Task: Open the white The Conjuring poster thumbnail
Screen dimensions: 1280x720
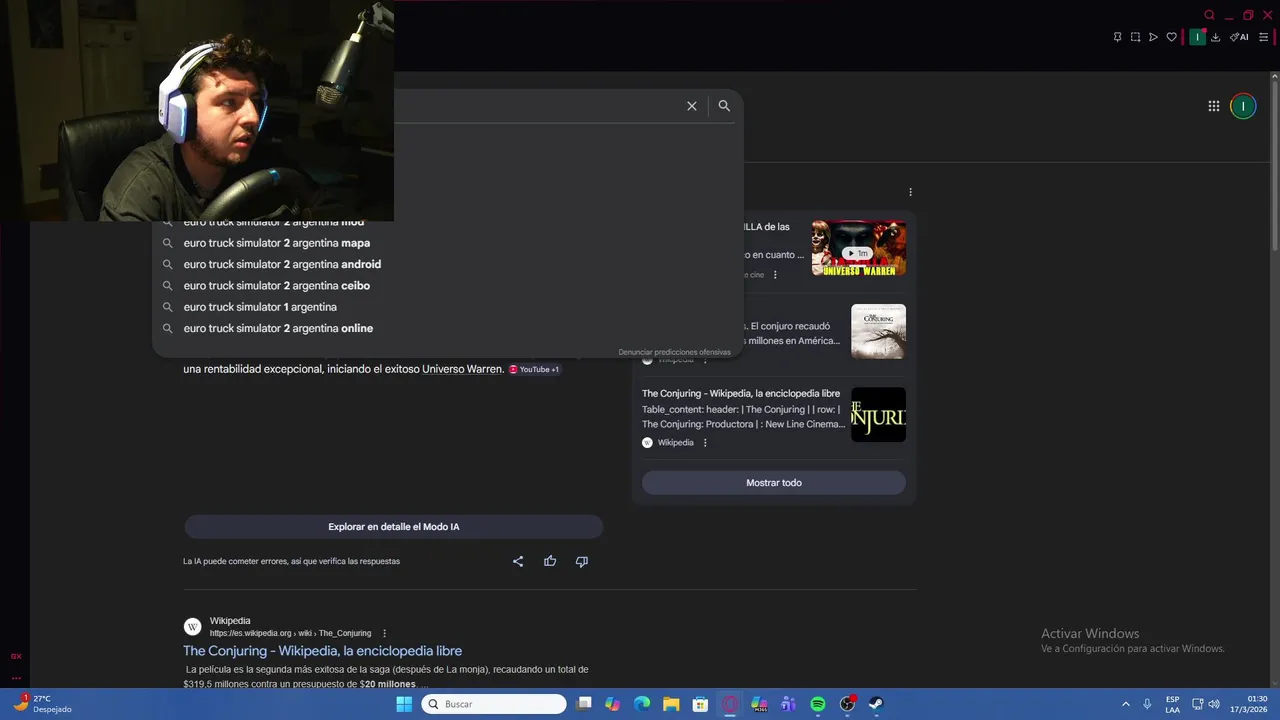Action: pyautogui.click(x=878, y=331)
